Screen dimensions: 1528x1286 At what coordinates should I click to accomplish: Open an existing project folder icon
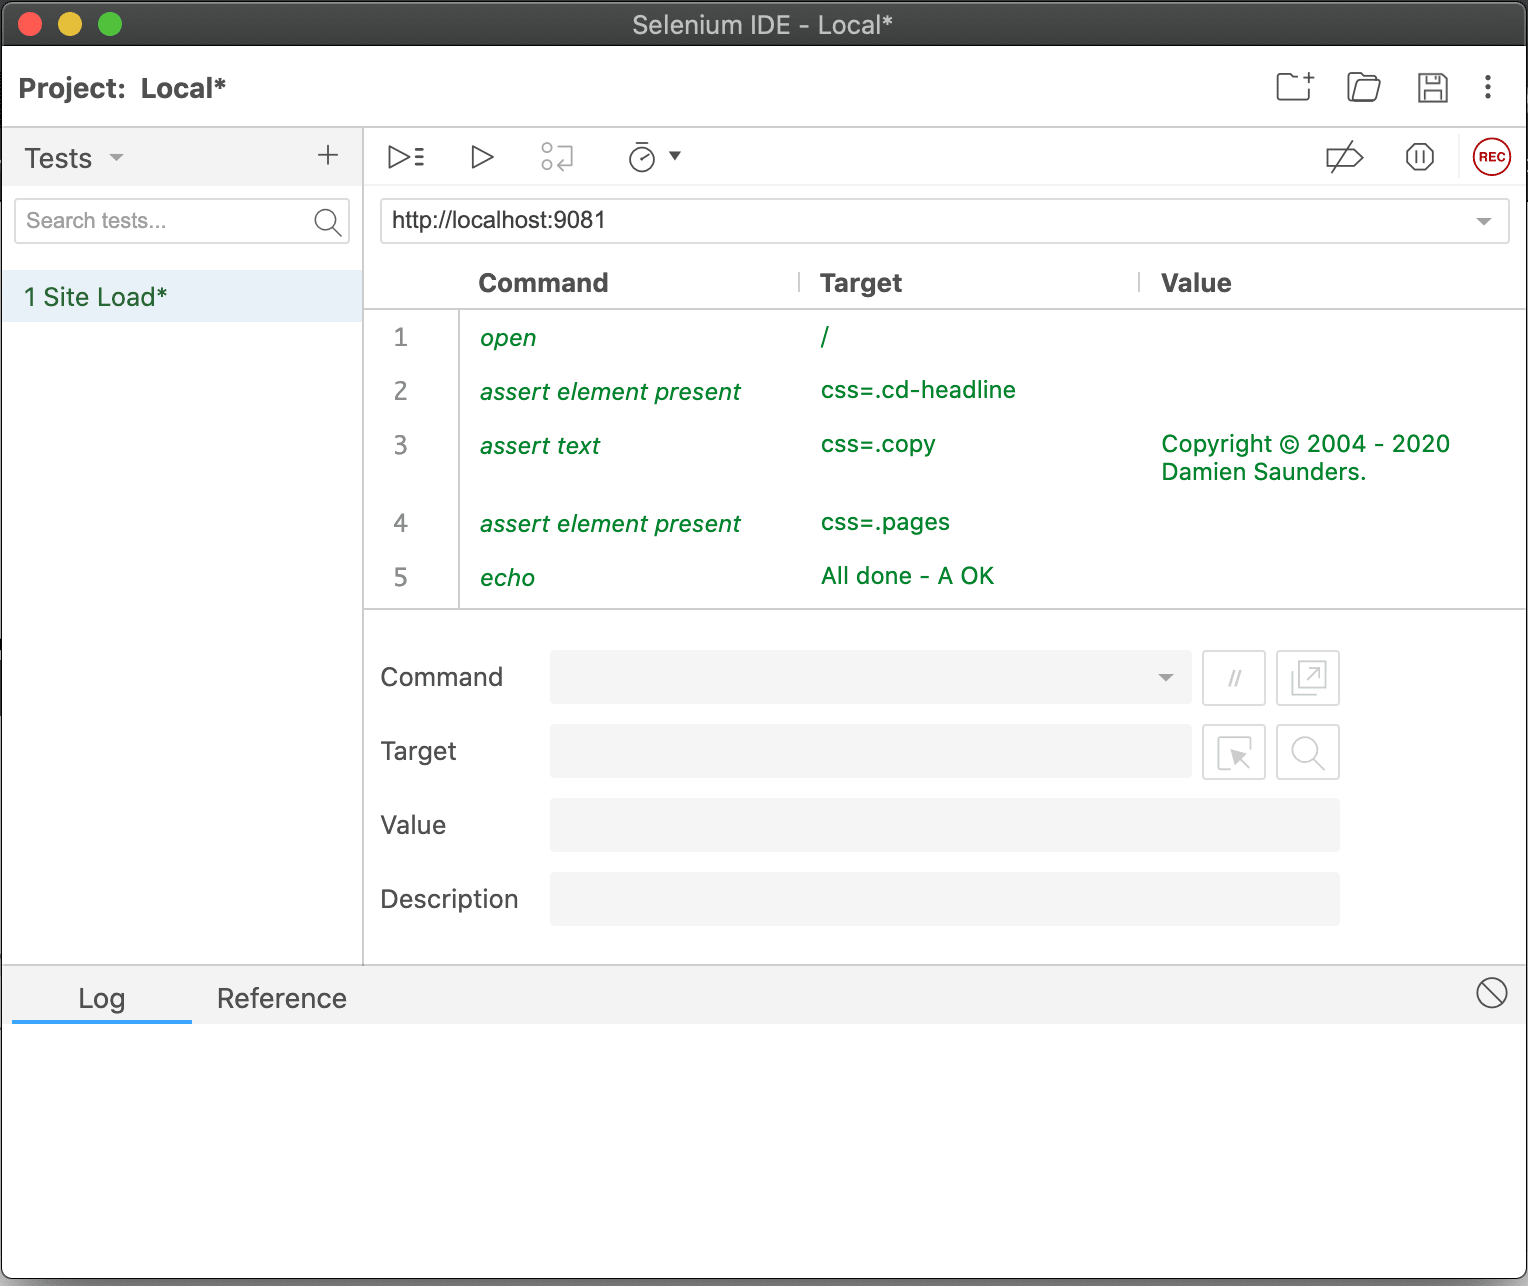coord(1363,87)
